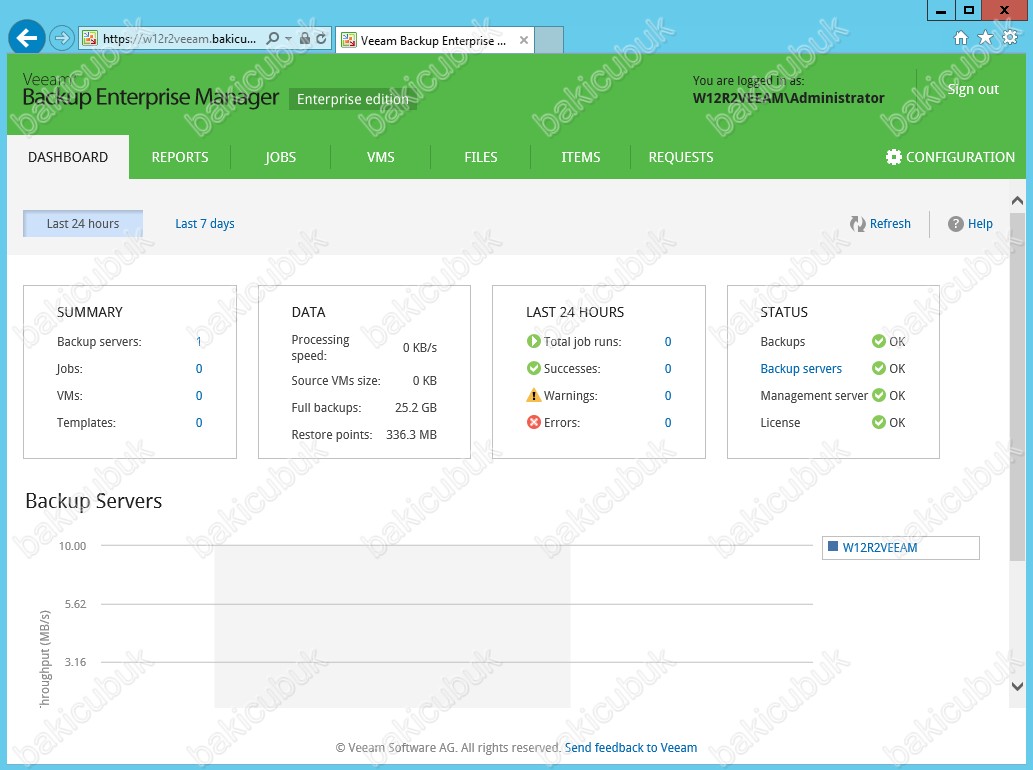This screenshot has width=1033, height=770.
Task: Open the JOBS tab
Action: [281, 157]
